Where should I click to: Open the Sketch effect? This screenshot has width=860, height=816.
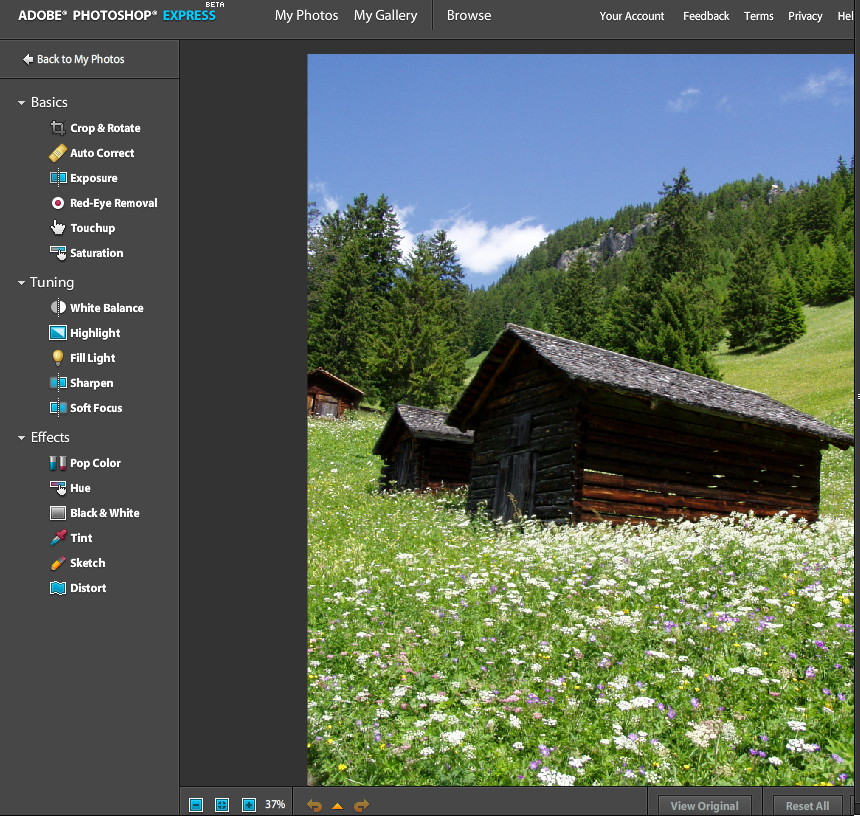pyautogui.click(x=88, y=562)
